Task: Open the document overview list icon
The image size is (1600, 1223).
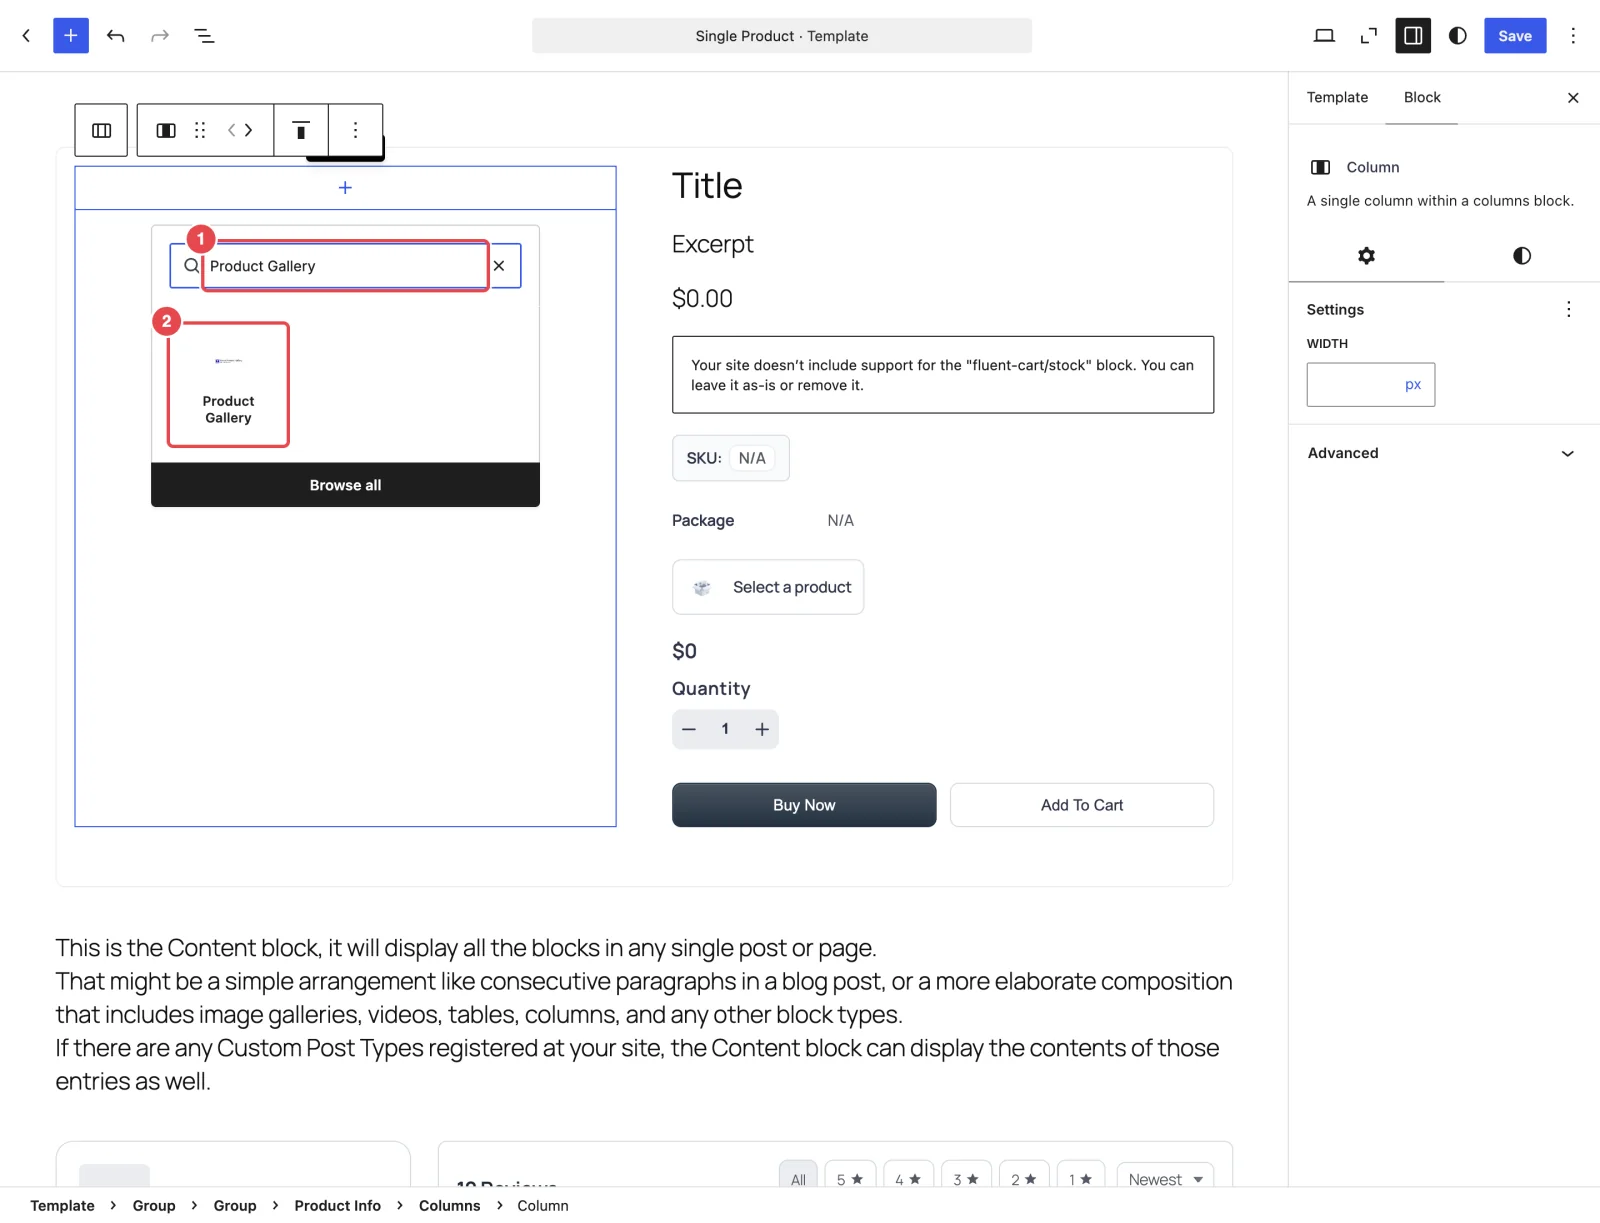Action: pyautogui.click(x=204, y=36)
